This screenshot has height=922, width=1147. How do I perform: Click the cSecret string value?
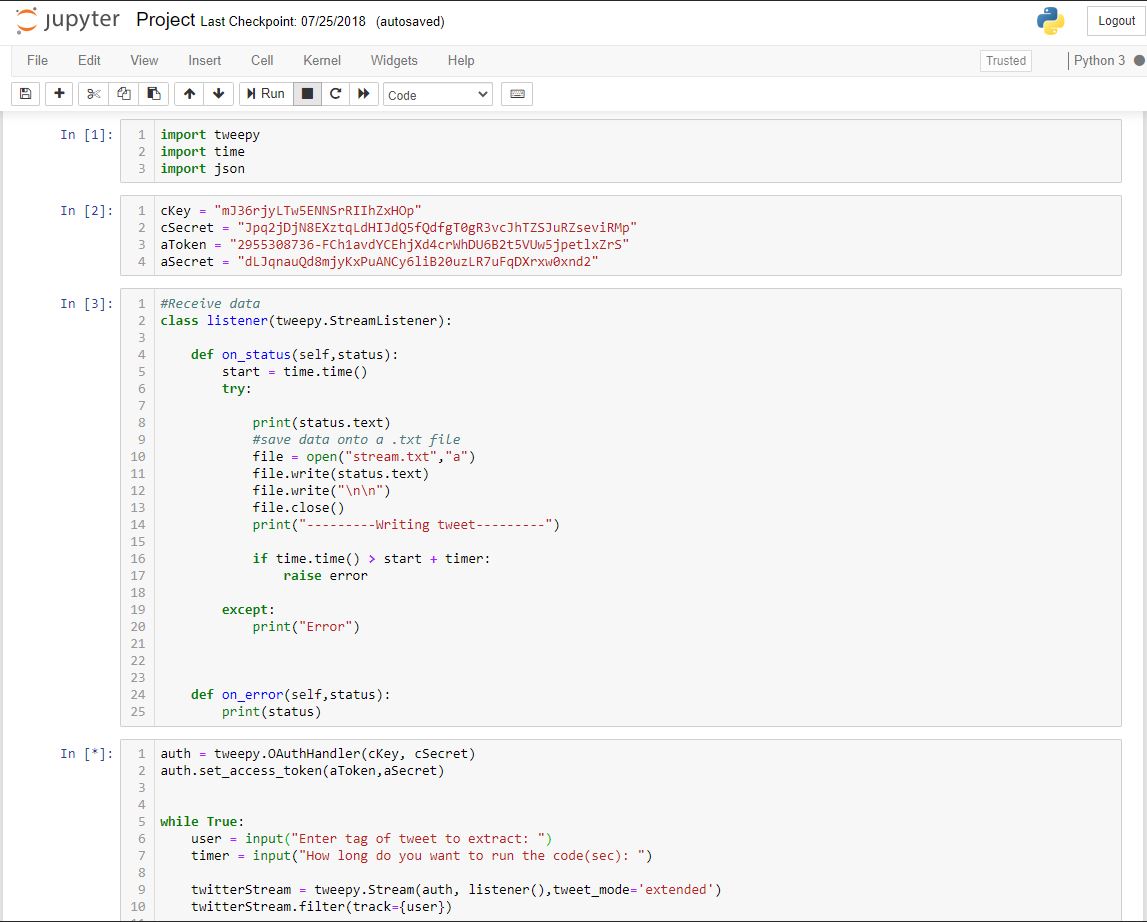437,228
